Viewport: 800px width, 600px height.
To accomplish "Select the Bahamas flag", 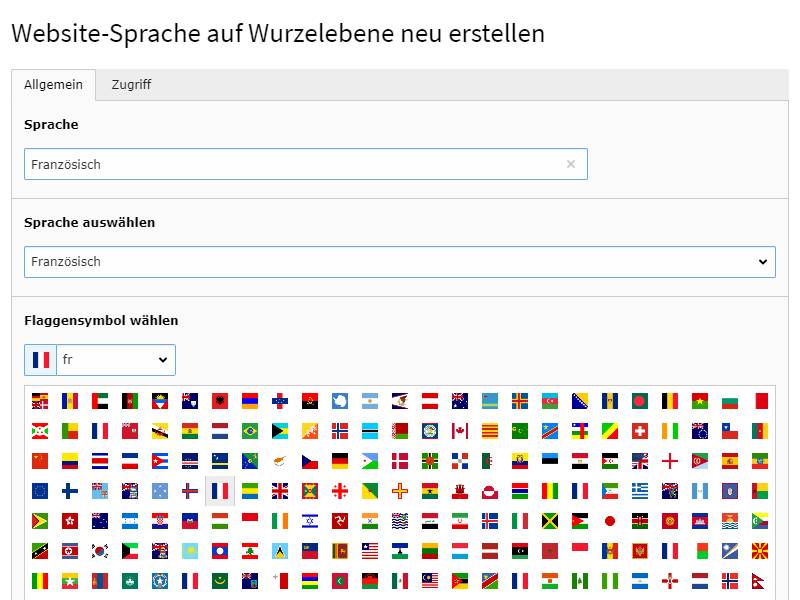I will click(280, 431).
